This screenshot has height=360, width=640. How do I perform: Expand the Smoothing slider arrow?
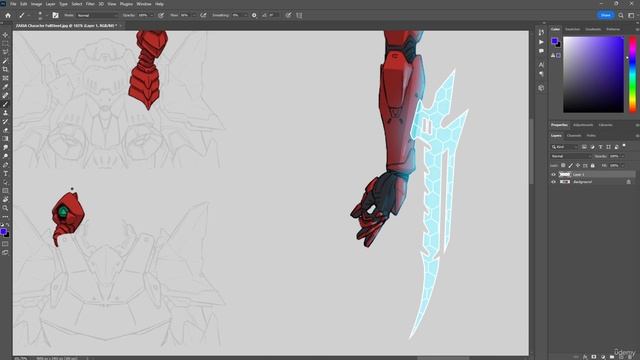(245, 16)
